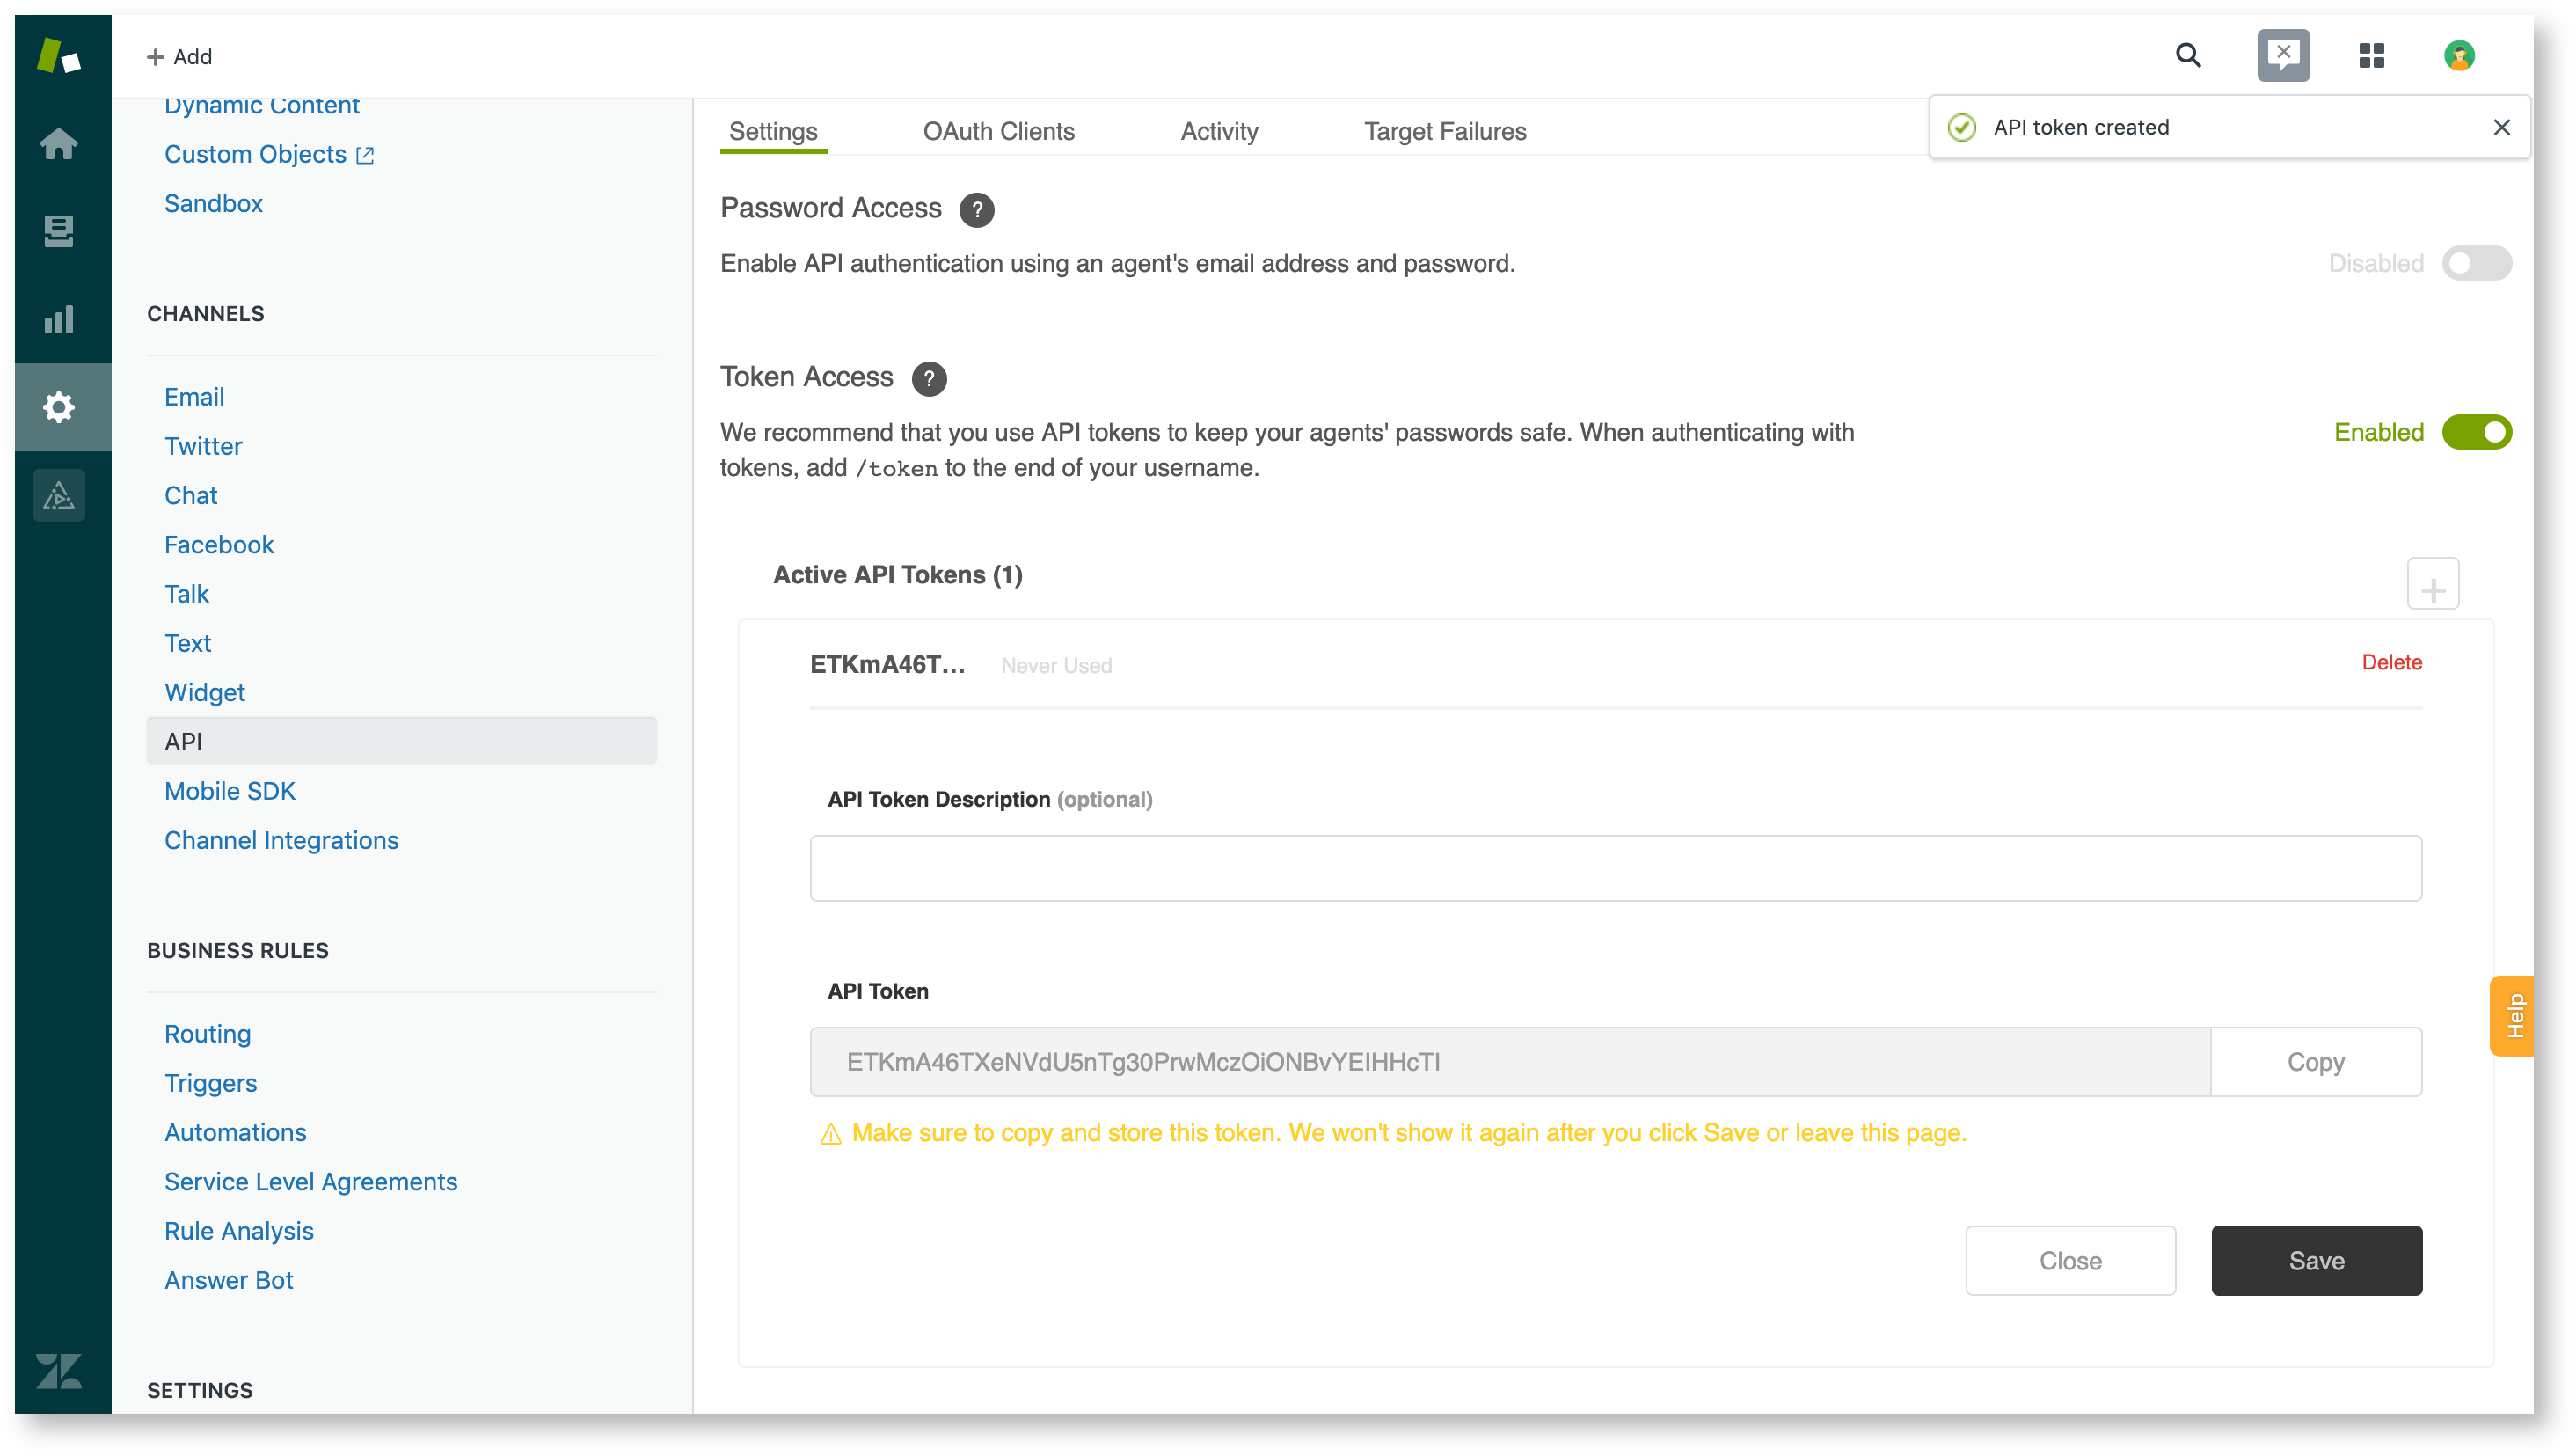Click the Copy token button

click(2315, 1062)
